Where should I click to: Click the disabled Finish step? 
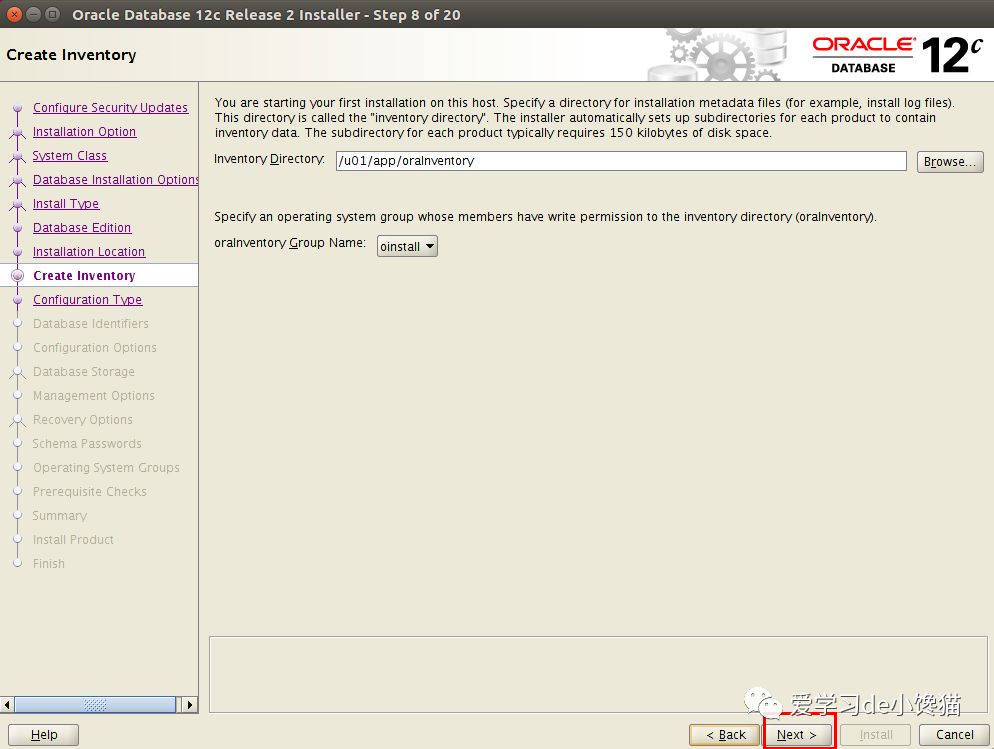(49, 564)
